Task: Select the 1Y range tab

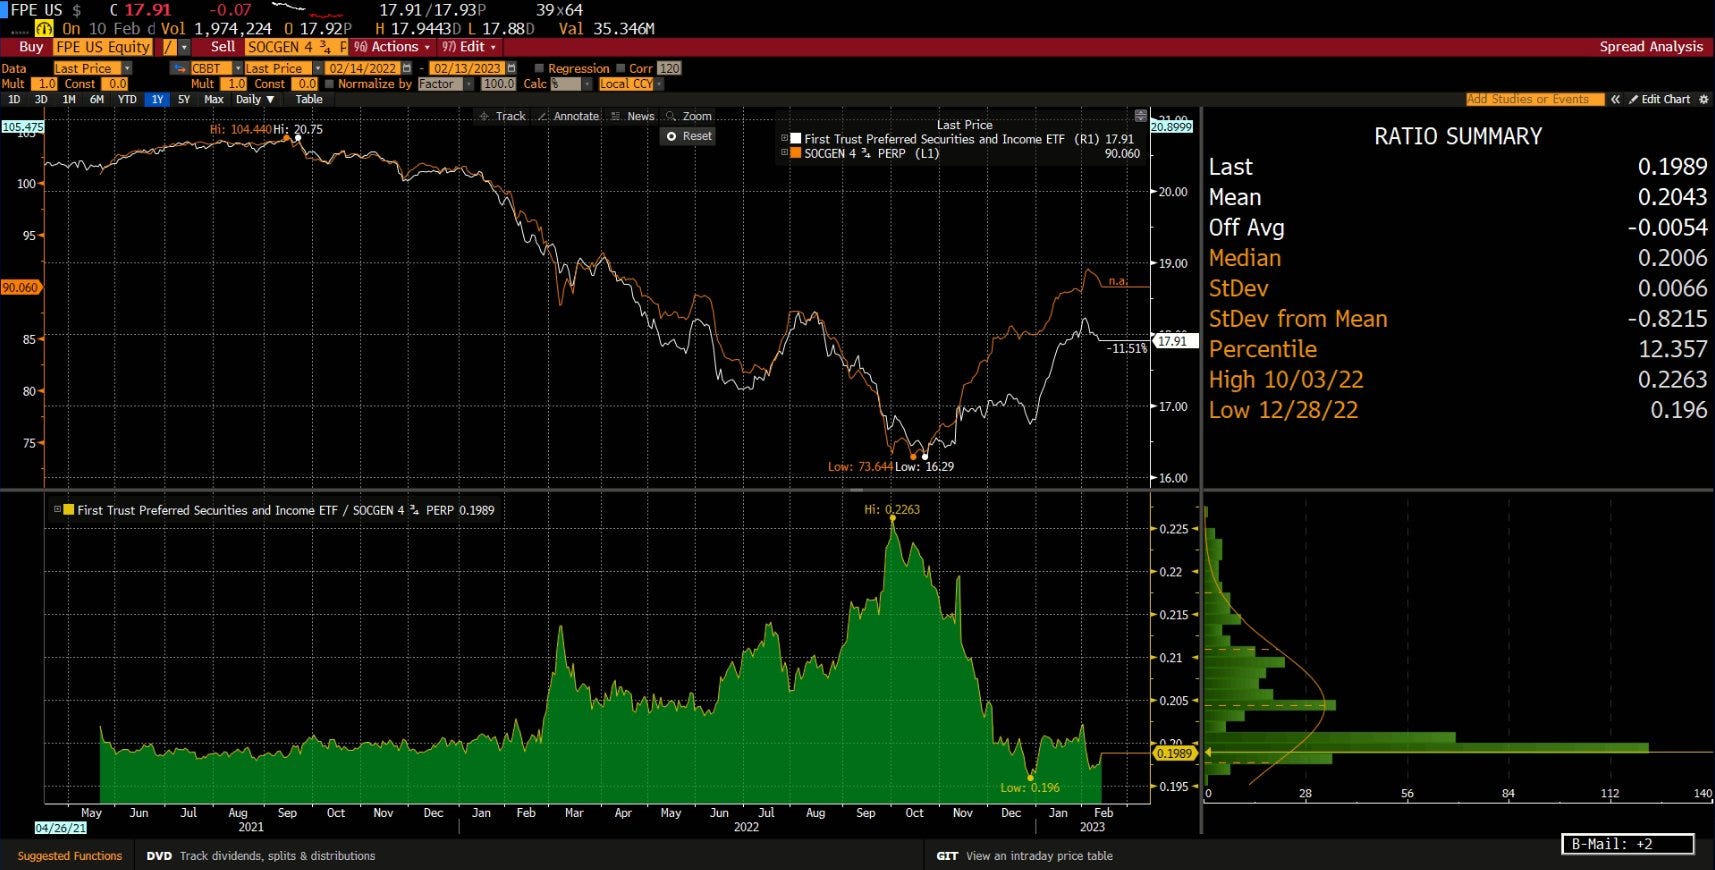Action: click(157, 99)
